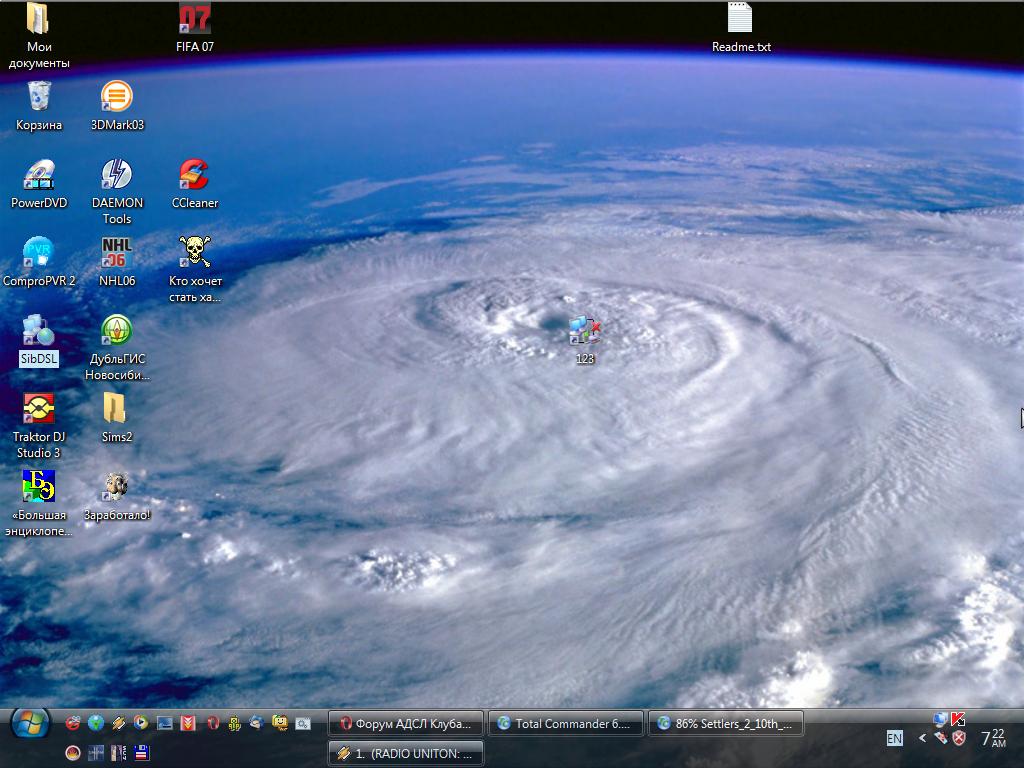
Task: Click the ДубльГИС Новосибирск icon
Action: coord(117,332)
